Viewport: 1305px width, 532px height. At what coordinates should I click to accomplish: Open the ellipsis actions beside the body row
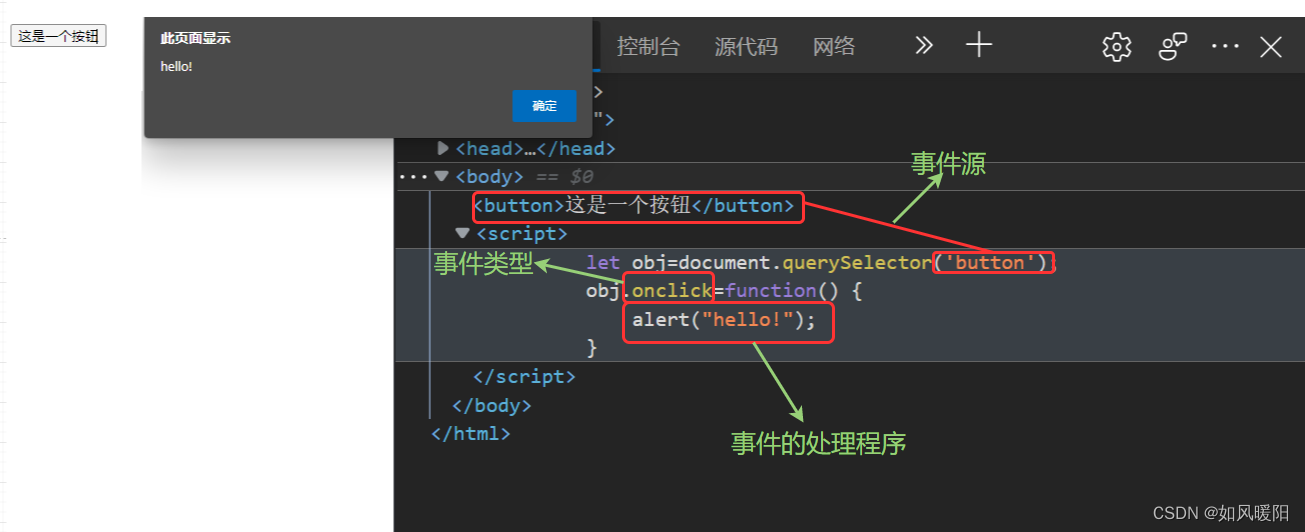click(412, 177)
